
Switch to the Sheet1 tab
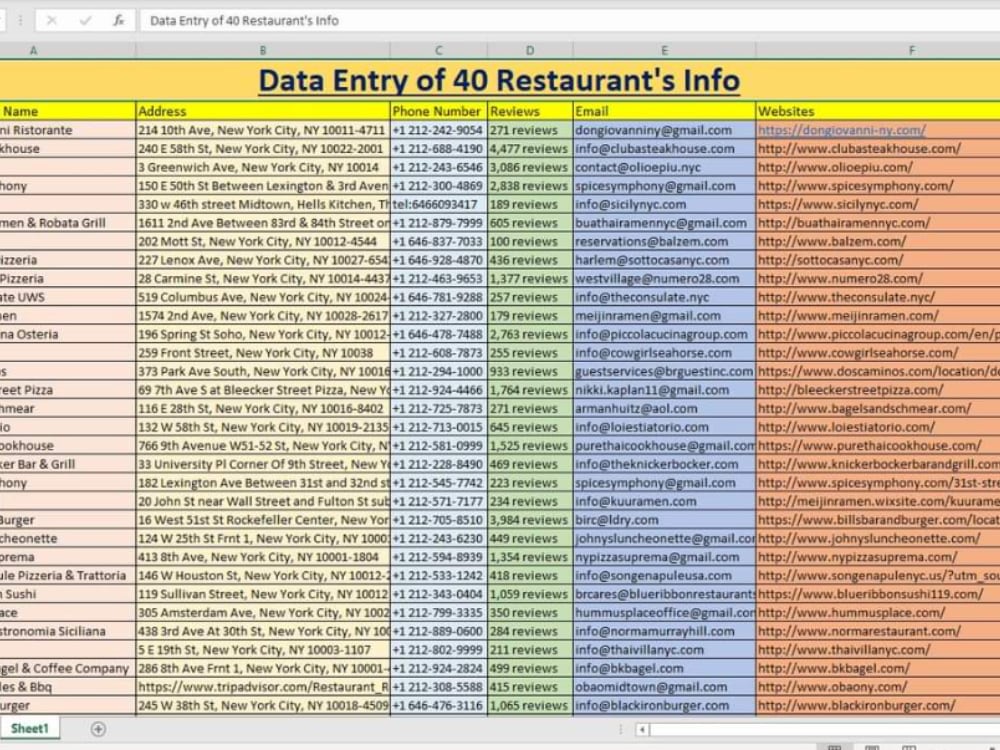tap(29, 728)
